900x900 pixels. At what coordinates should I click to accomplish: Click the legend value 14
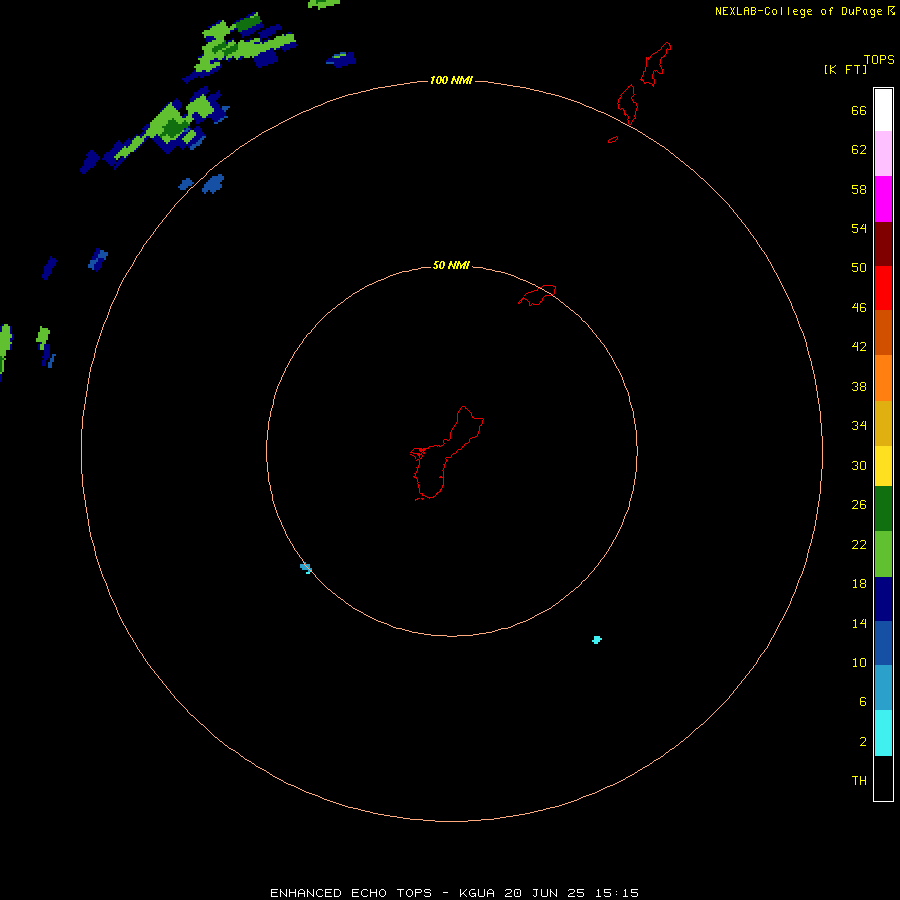click(x=859, y=623)
